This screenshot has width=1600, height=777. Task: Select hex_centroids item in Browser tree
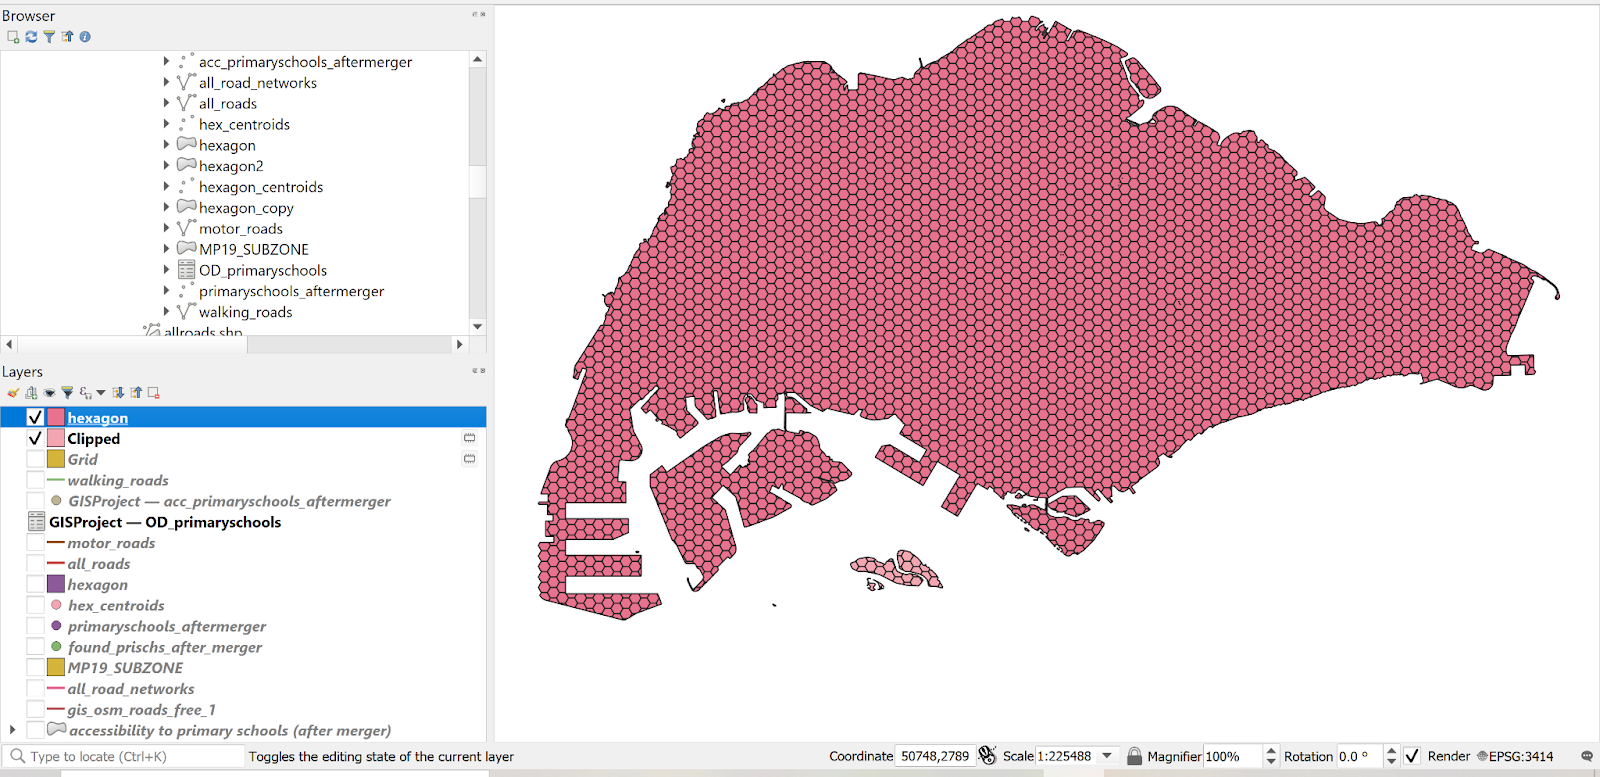244,124
